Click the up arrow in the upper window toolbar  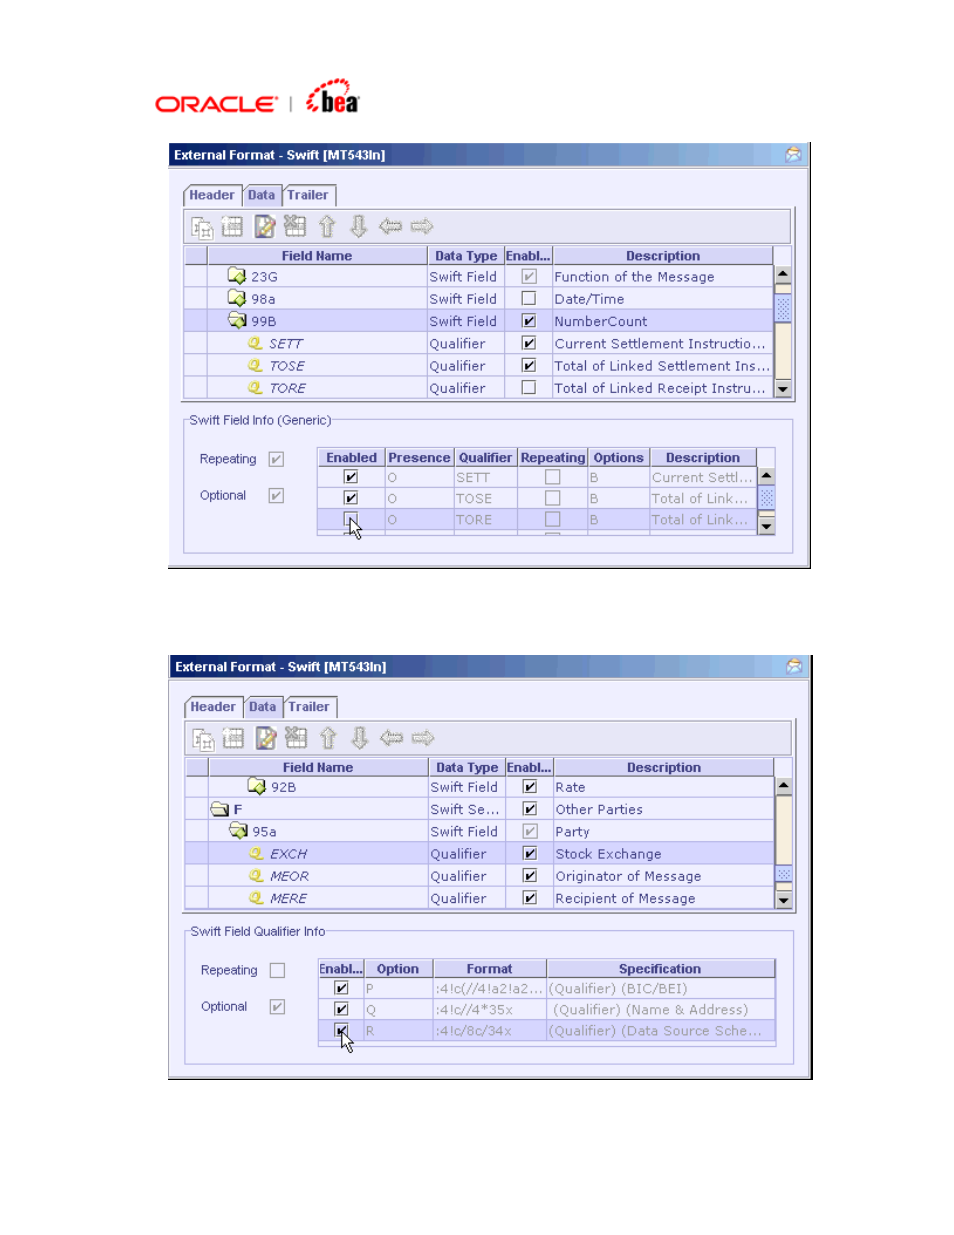pos(327,227)
